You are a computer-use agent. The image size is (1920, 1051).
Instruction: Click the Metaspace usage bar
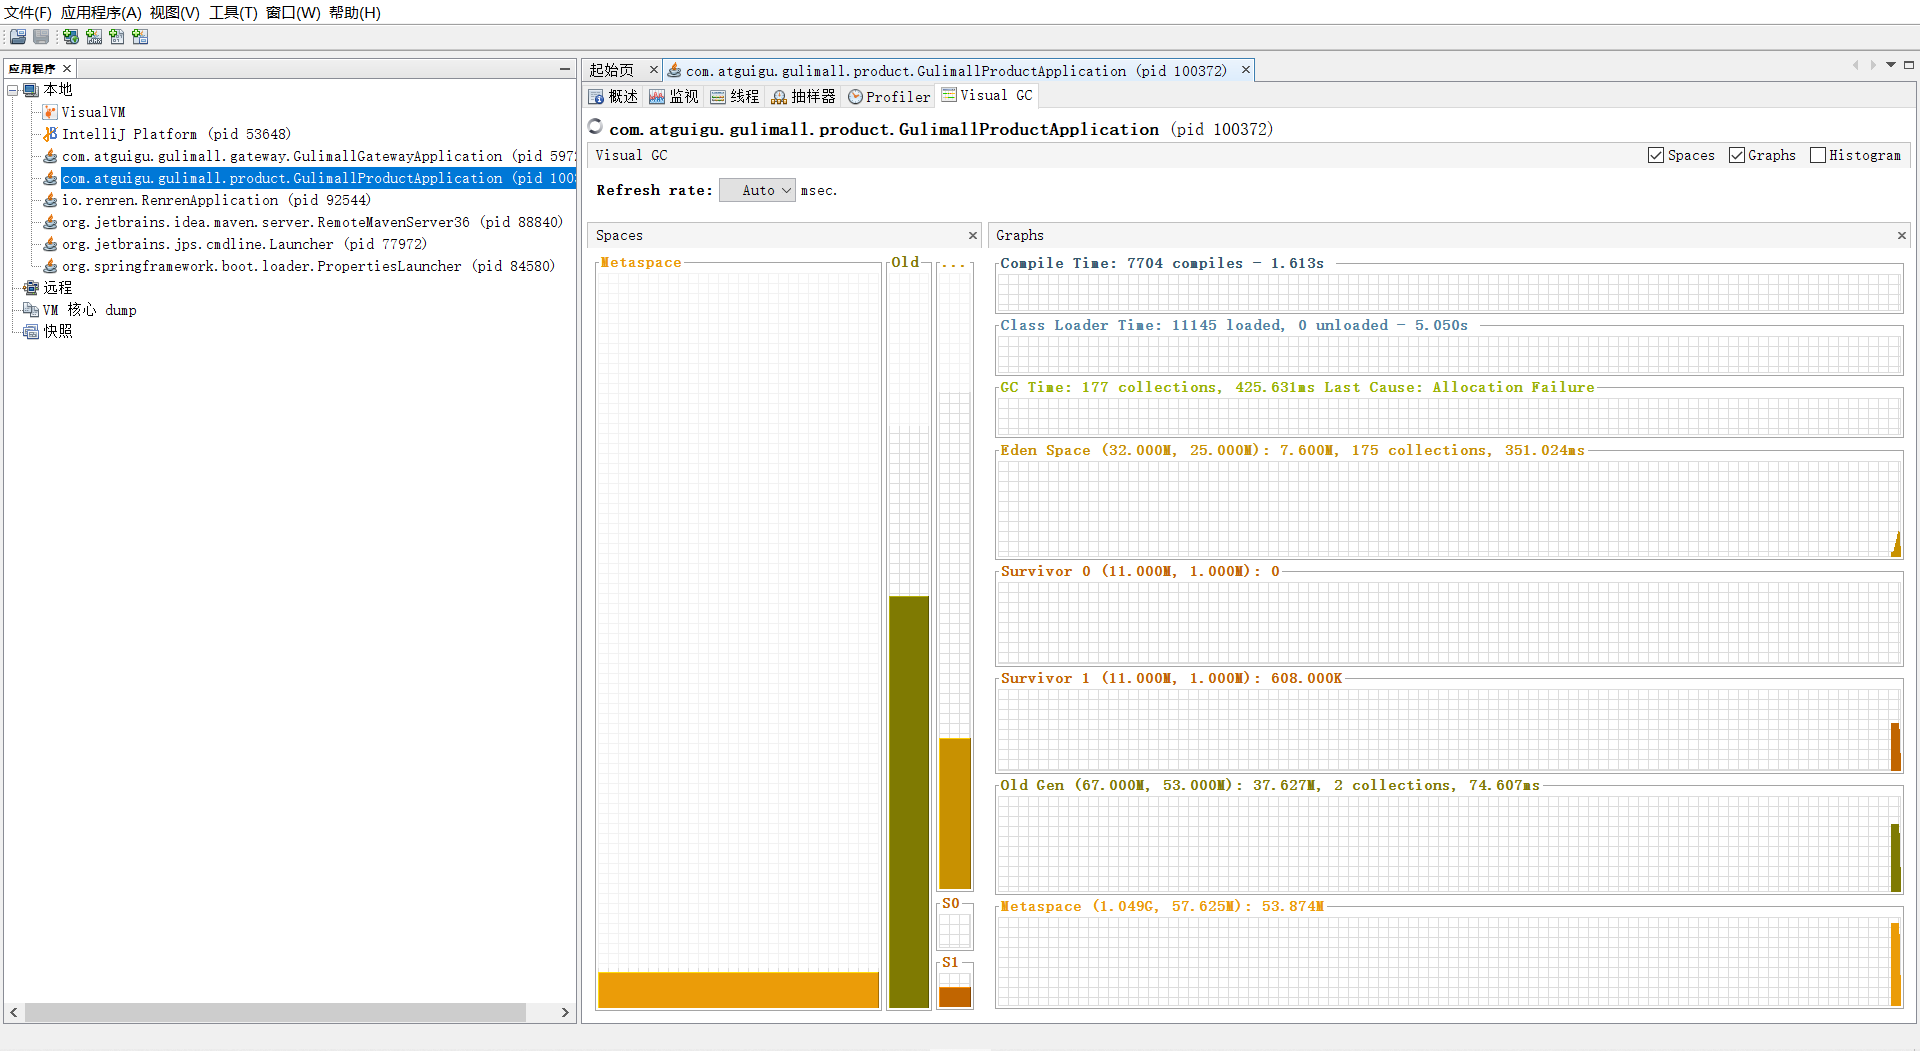pyautogui.click(x=738, y=990)
